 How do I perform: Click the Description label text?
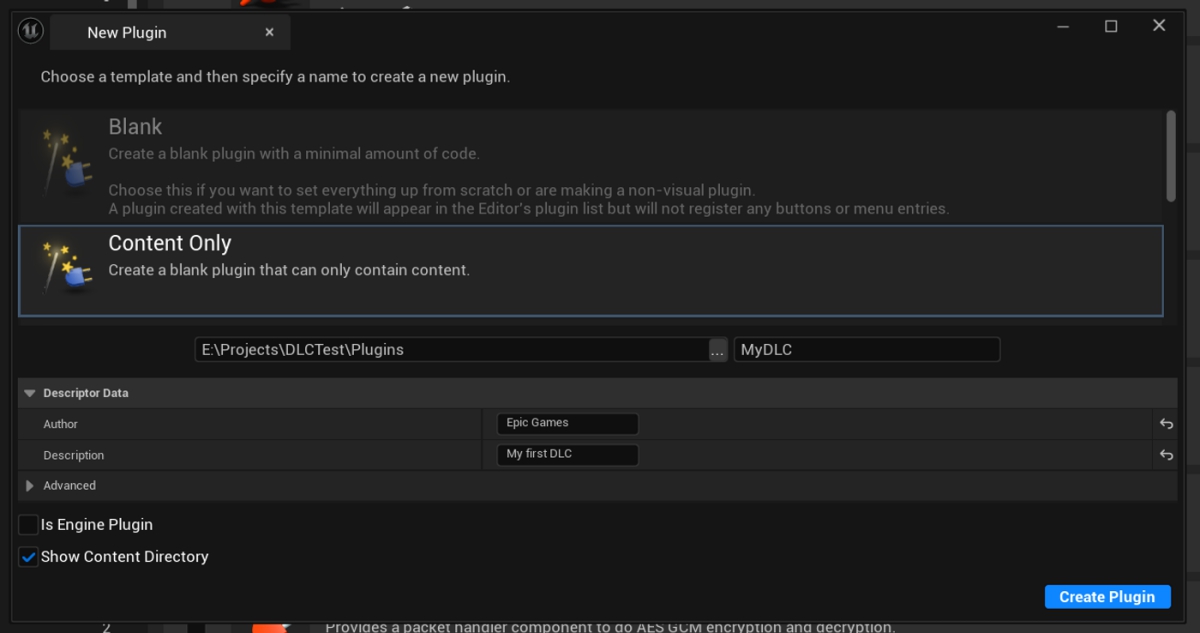pyautogui.click(x=73, y=455)
